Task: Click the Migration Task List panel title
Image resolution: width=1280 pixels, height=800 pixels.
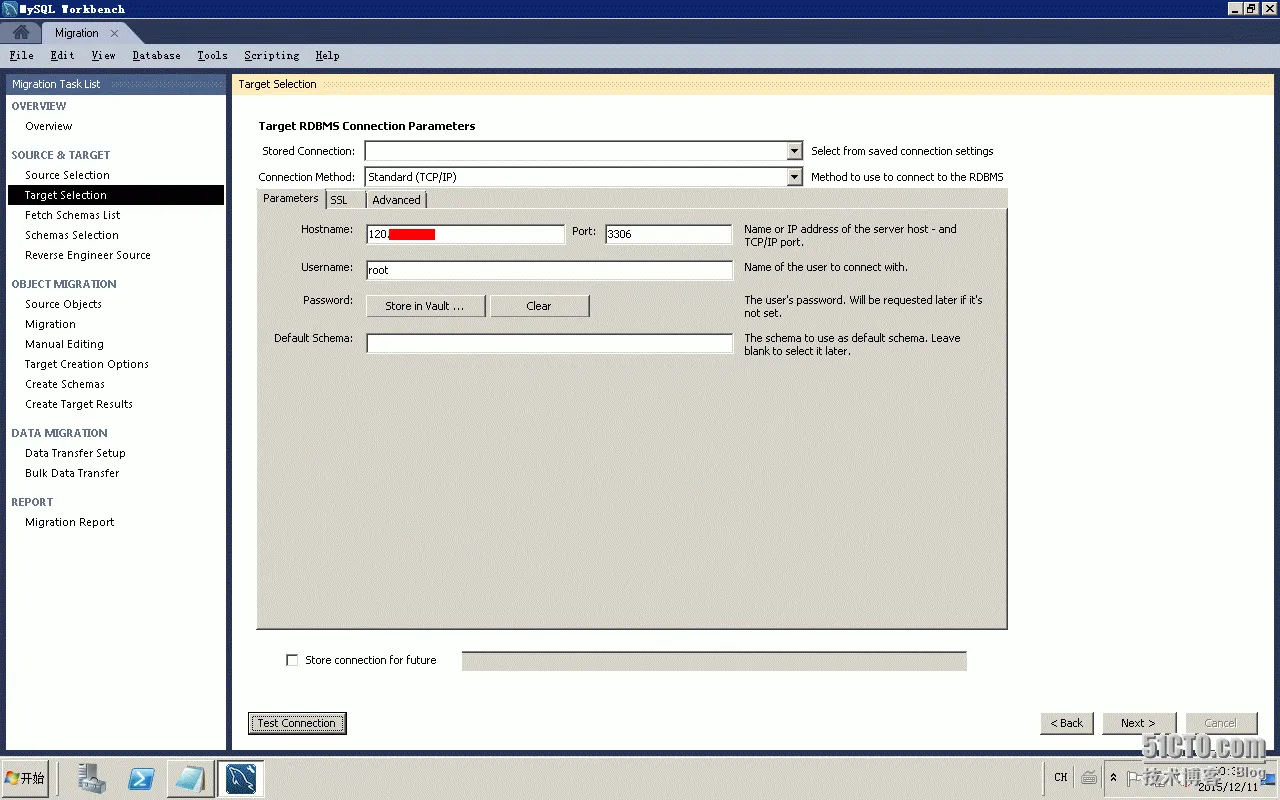Action: coord(56,84)
